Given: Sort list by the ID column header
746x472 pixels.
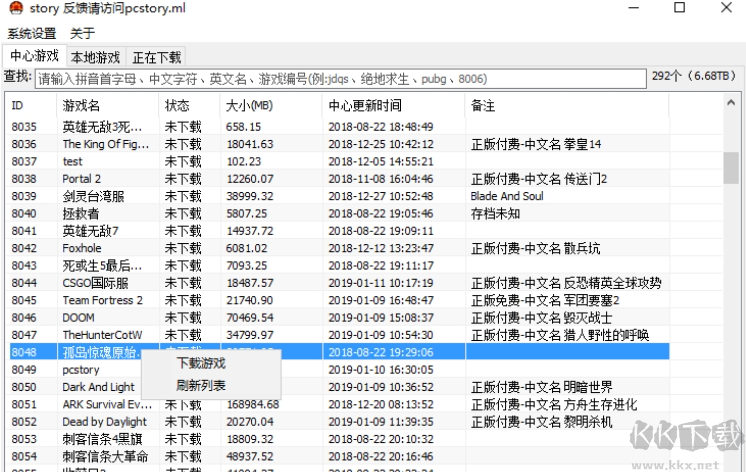Looking at the screenshot, I should pyautogui.click(x=30, y=105).
